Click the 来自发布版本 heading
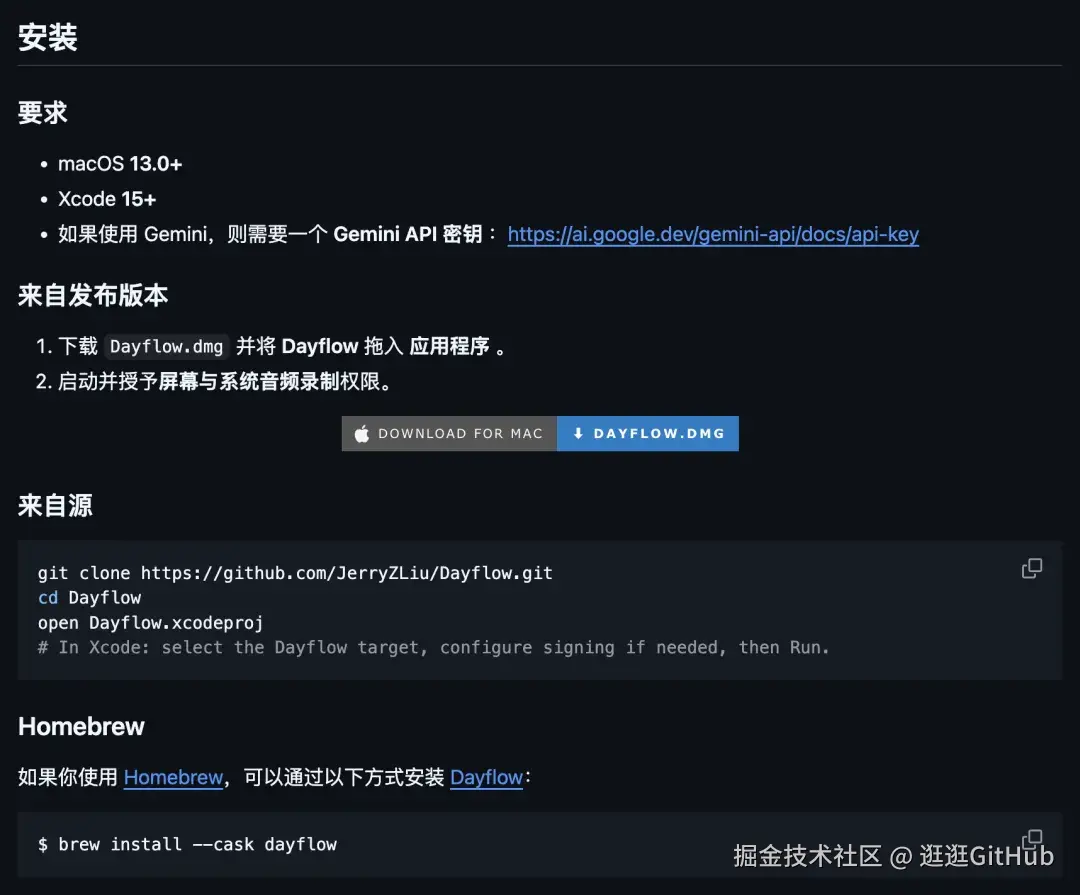The image size is (1080, 895). click(x=92, y=295)
